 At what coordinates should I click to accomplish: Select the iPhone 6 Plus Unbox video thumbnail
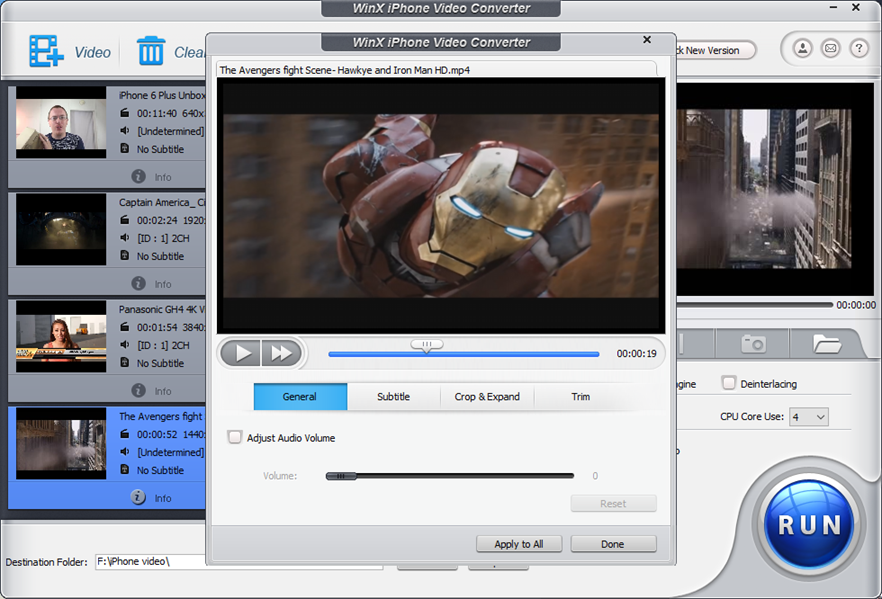[61, 122]
